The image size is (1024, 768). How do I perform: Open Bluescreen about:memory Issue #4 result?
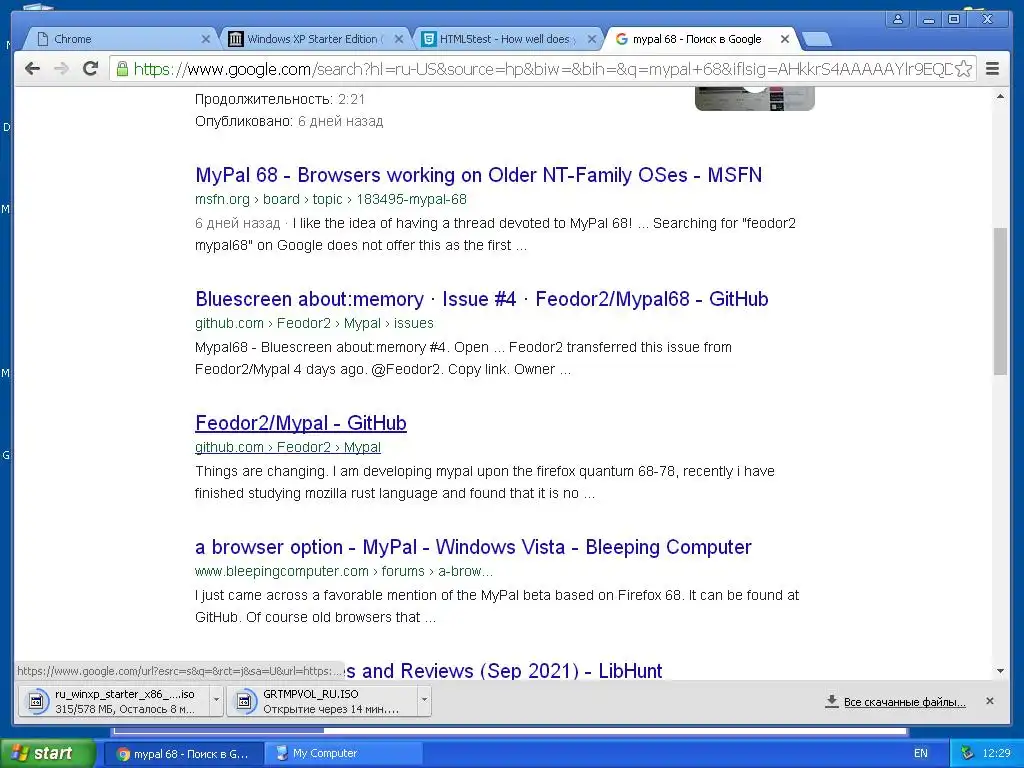point(481,299)
